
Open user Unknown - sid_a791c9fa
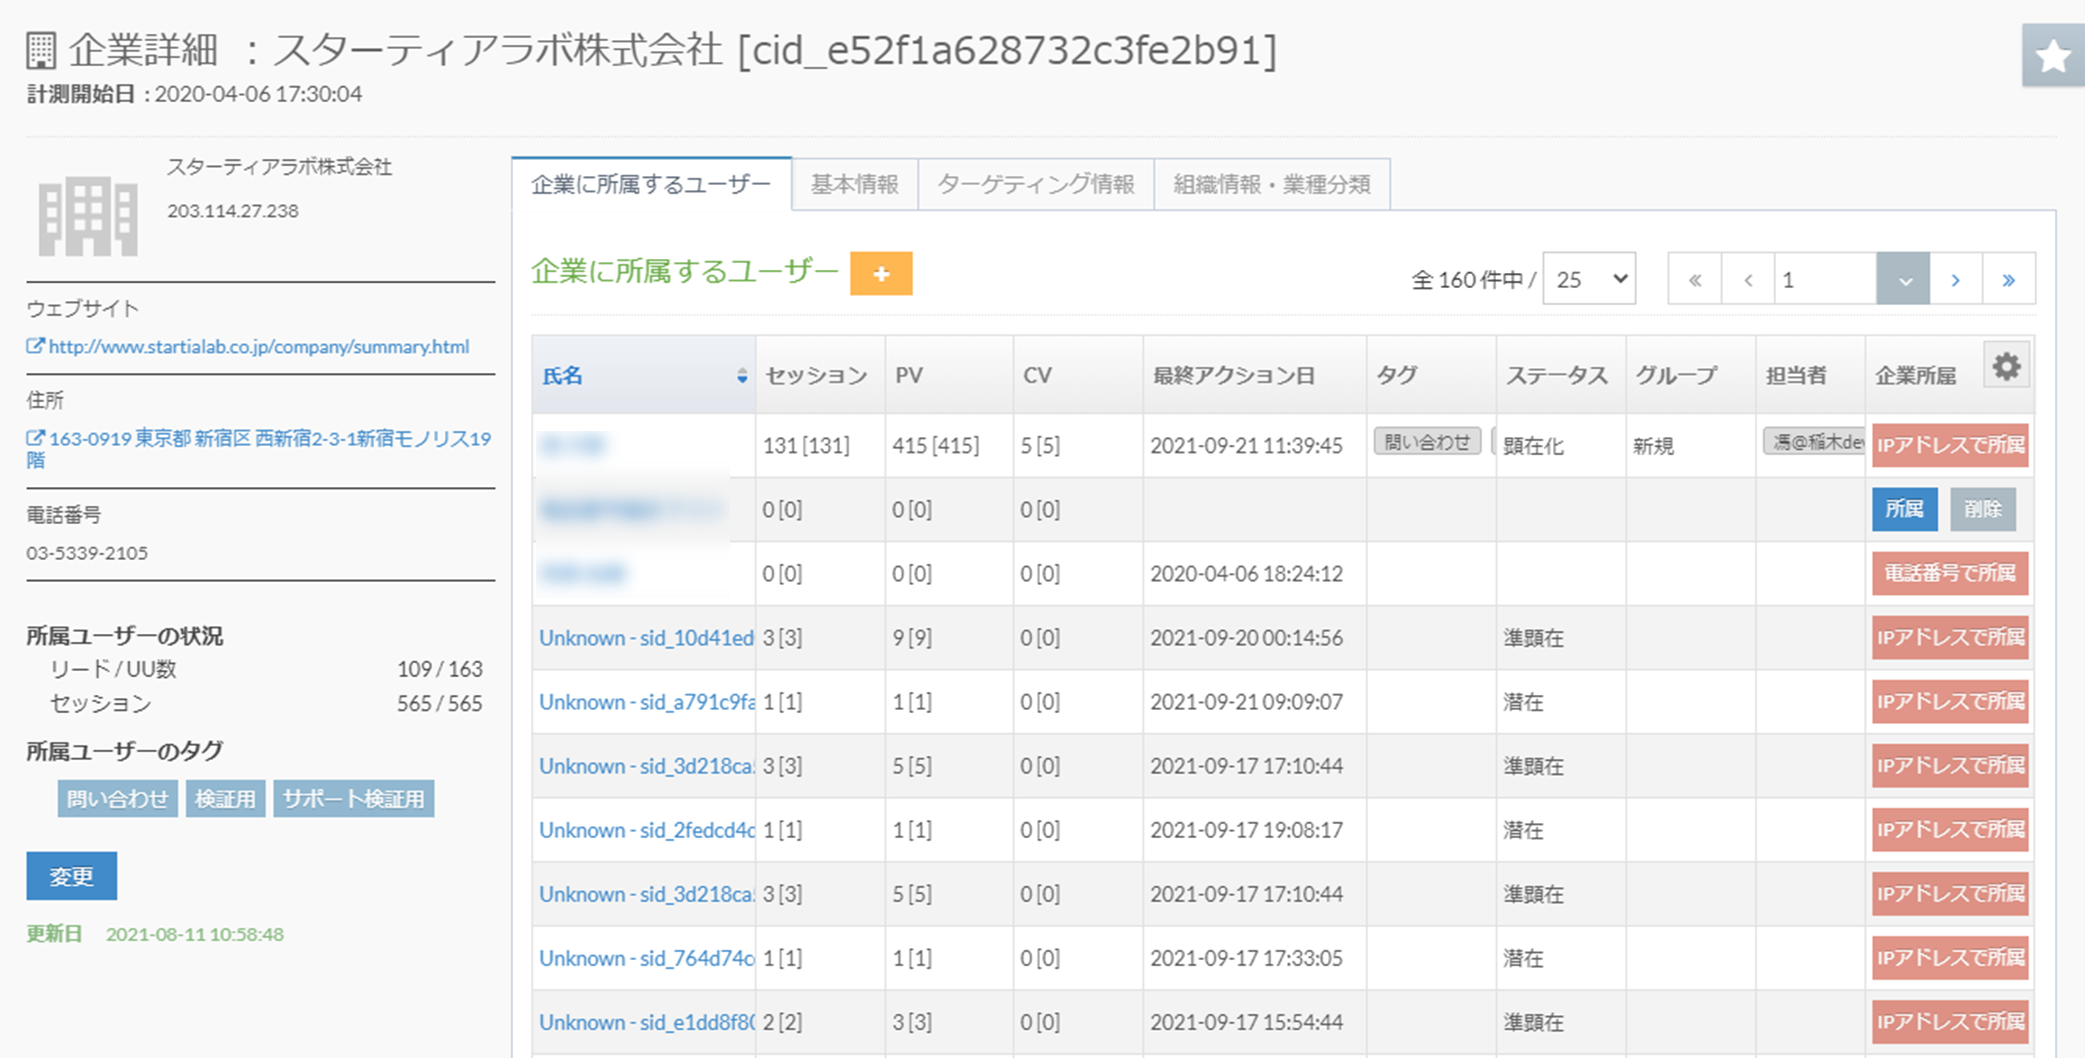[x=646, y=701]
